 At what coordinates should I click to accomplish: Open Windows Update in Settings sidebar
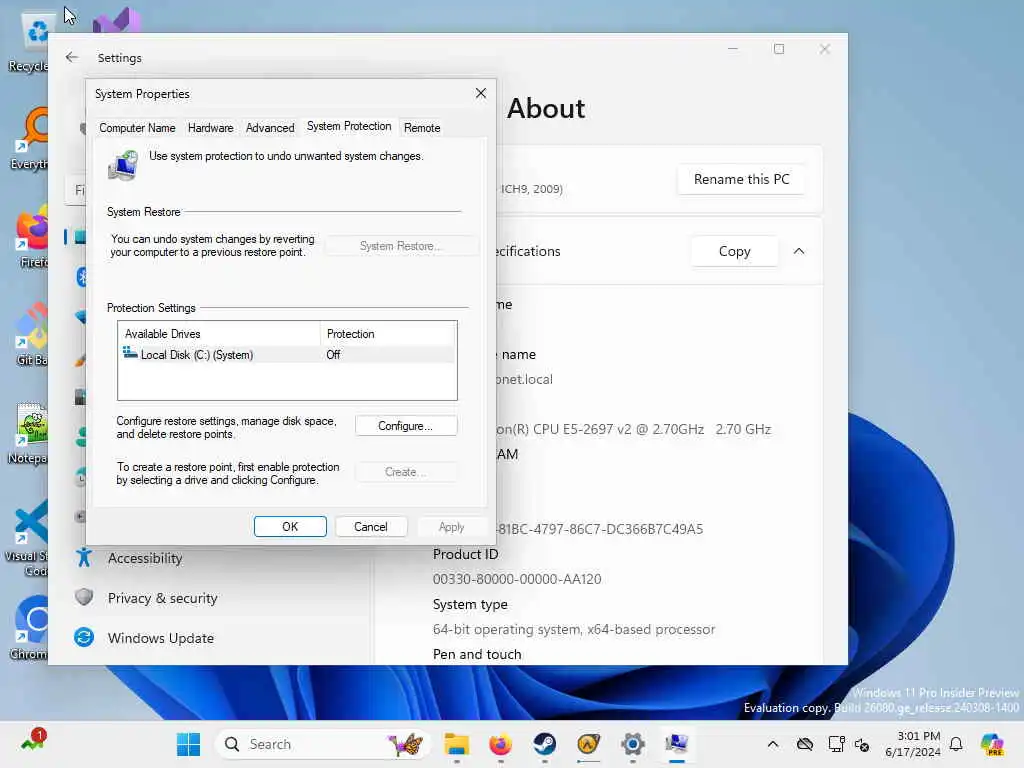161,638
